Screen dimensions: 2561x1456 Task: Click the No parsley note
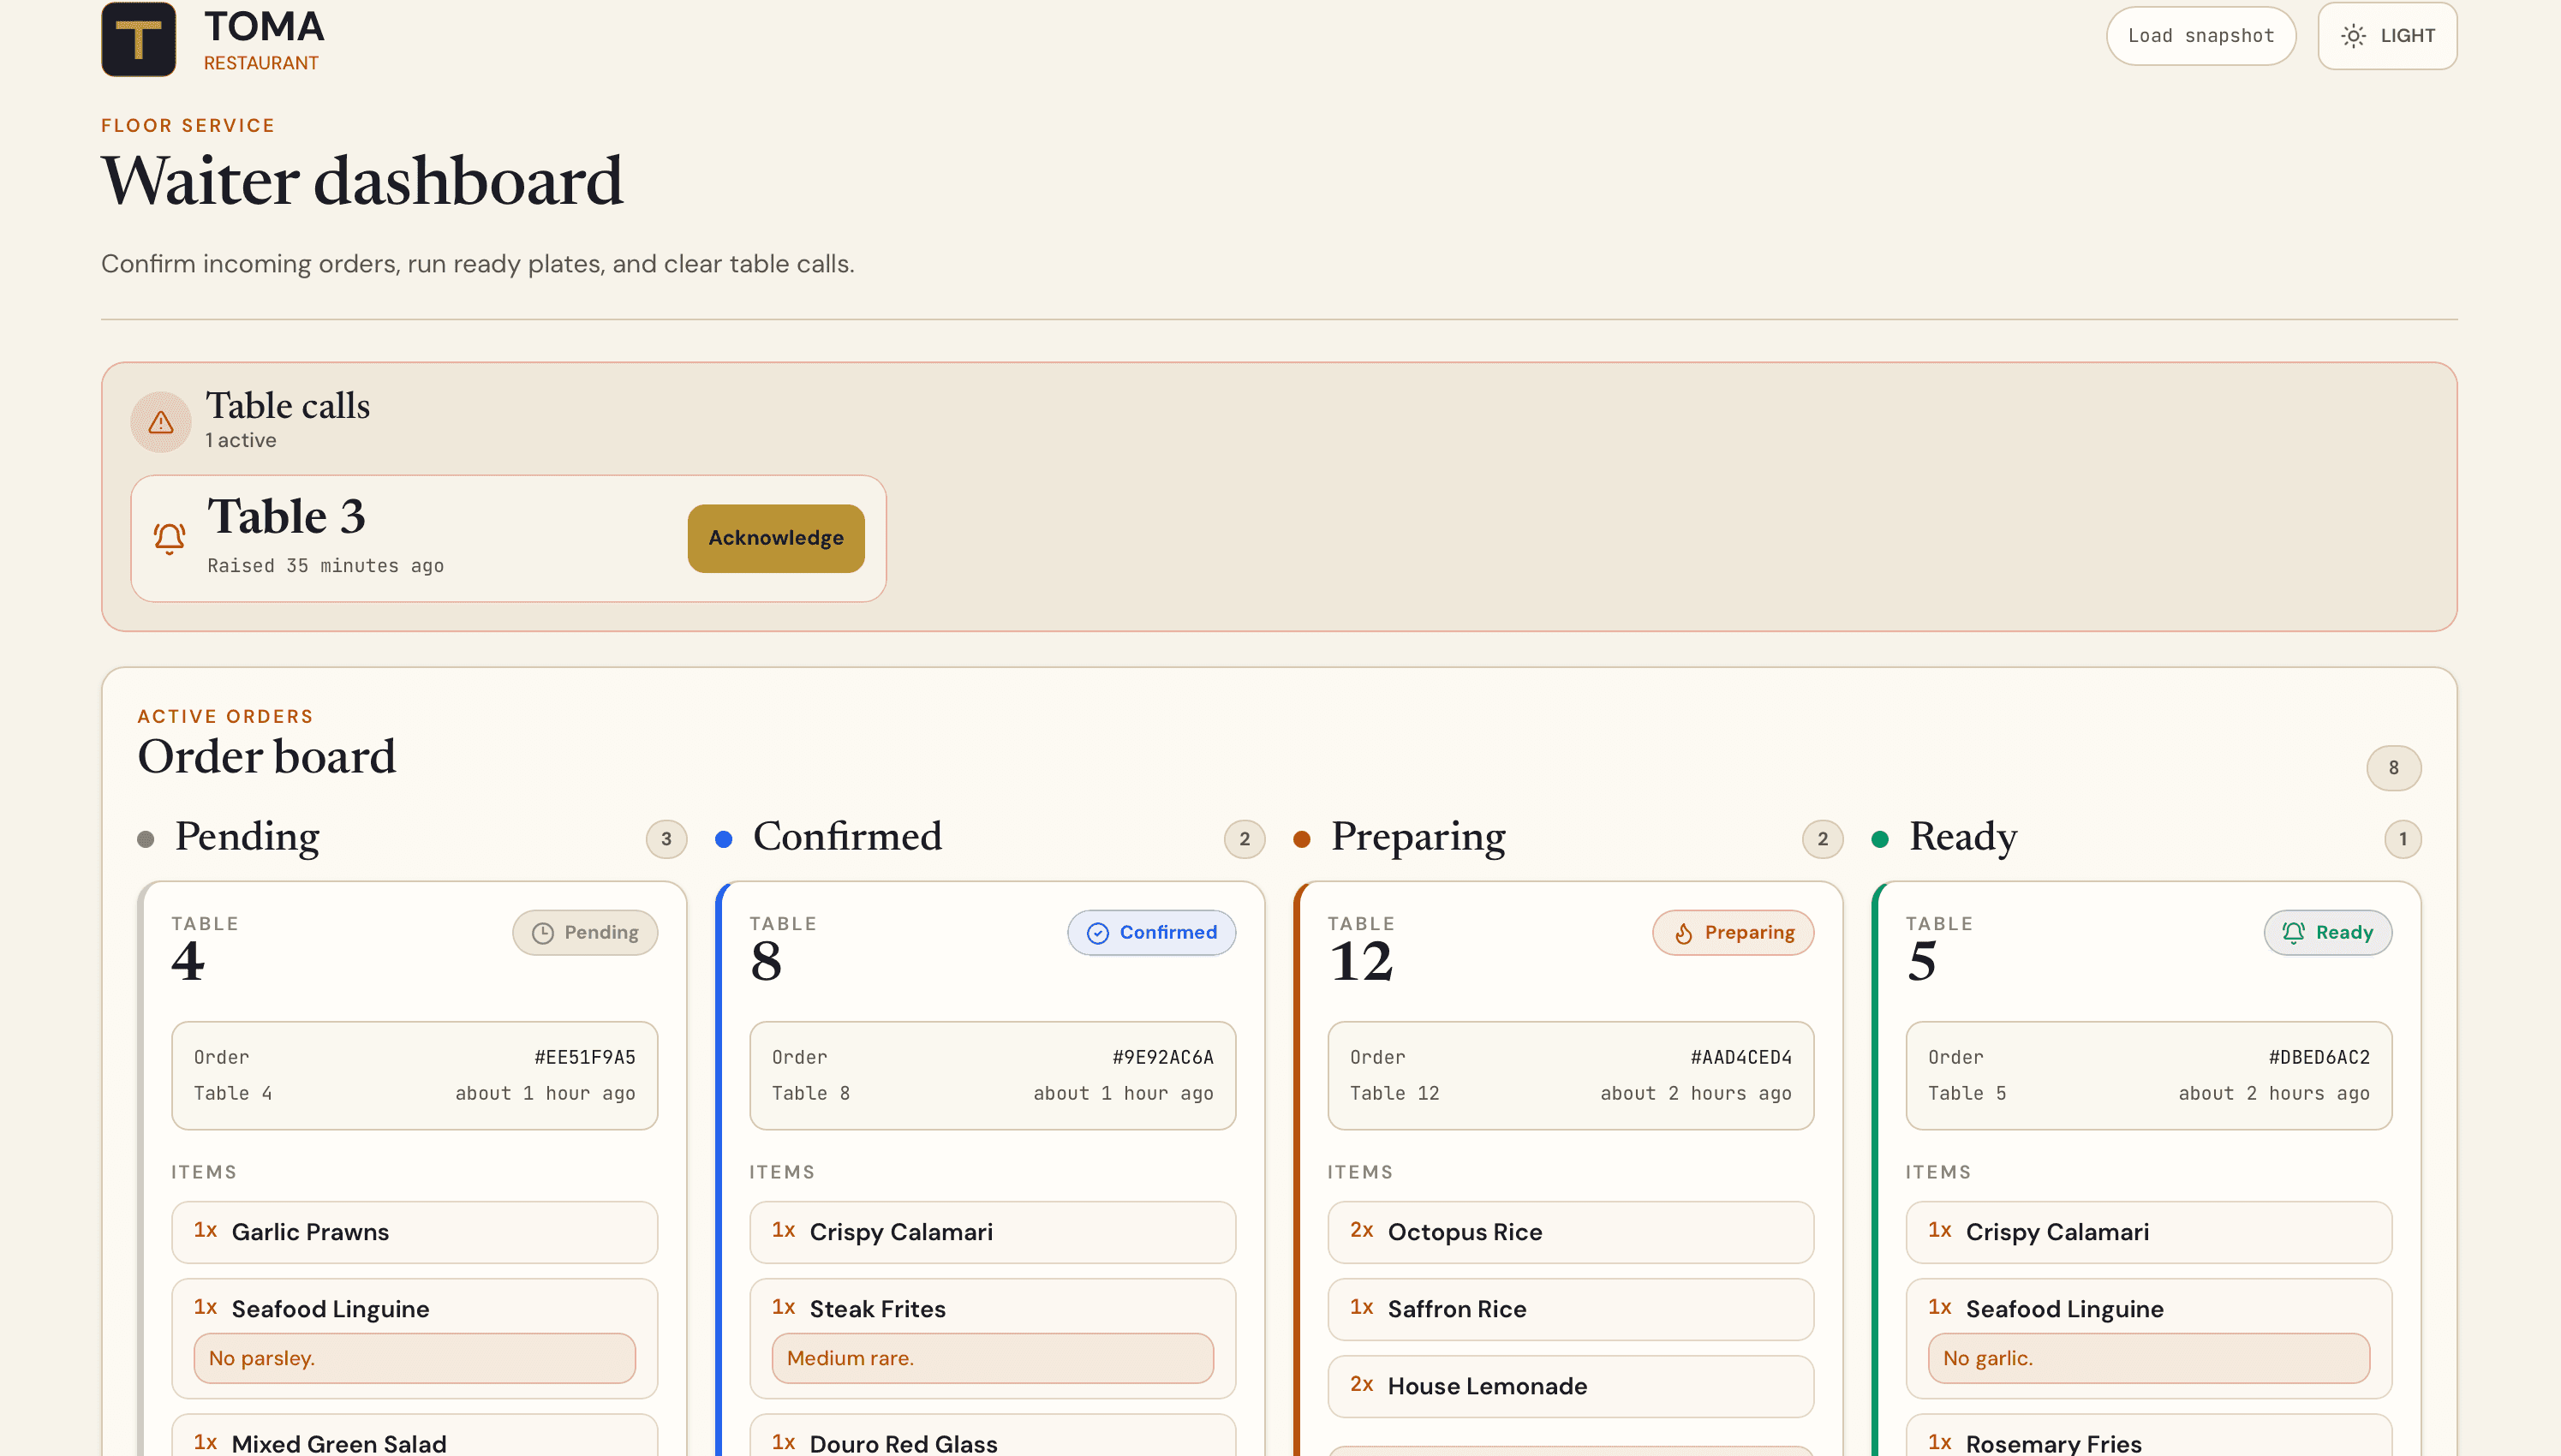coord(414,1358)
